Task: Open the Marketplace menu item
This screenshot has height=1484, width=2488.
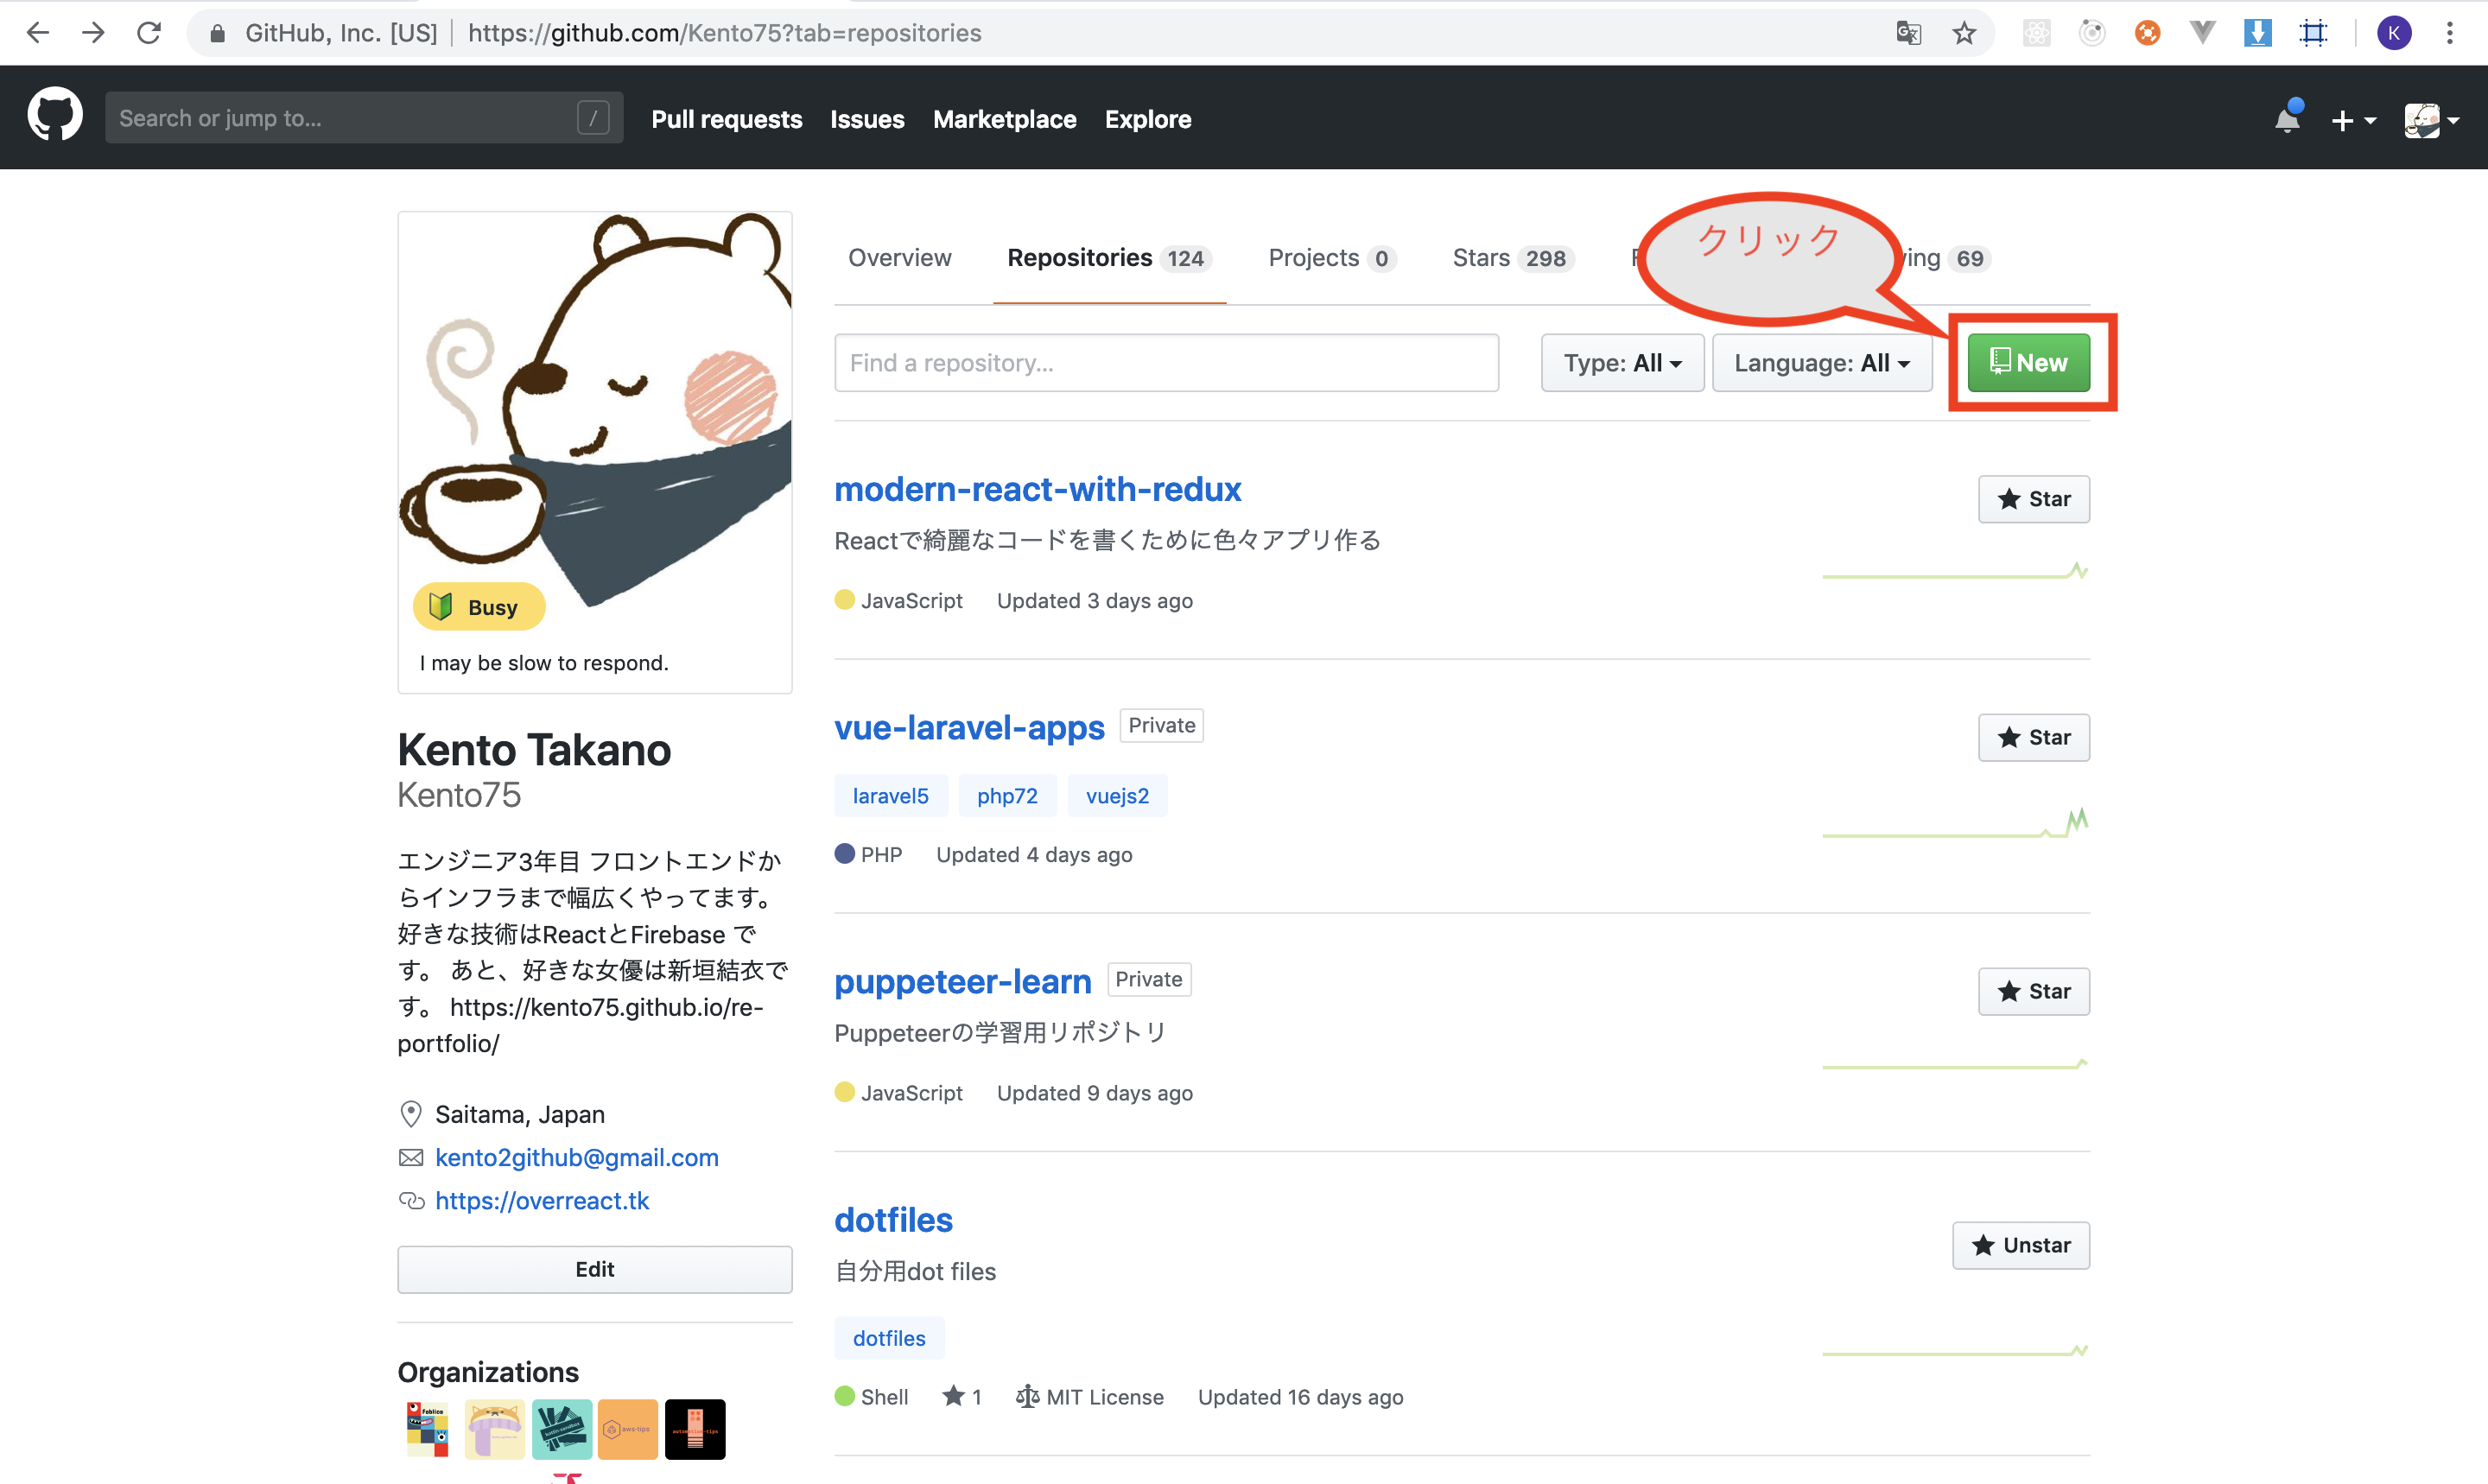Action: (1004, 119)
